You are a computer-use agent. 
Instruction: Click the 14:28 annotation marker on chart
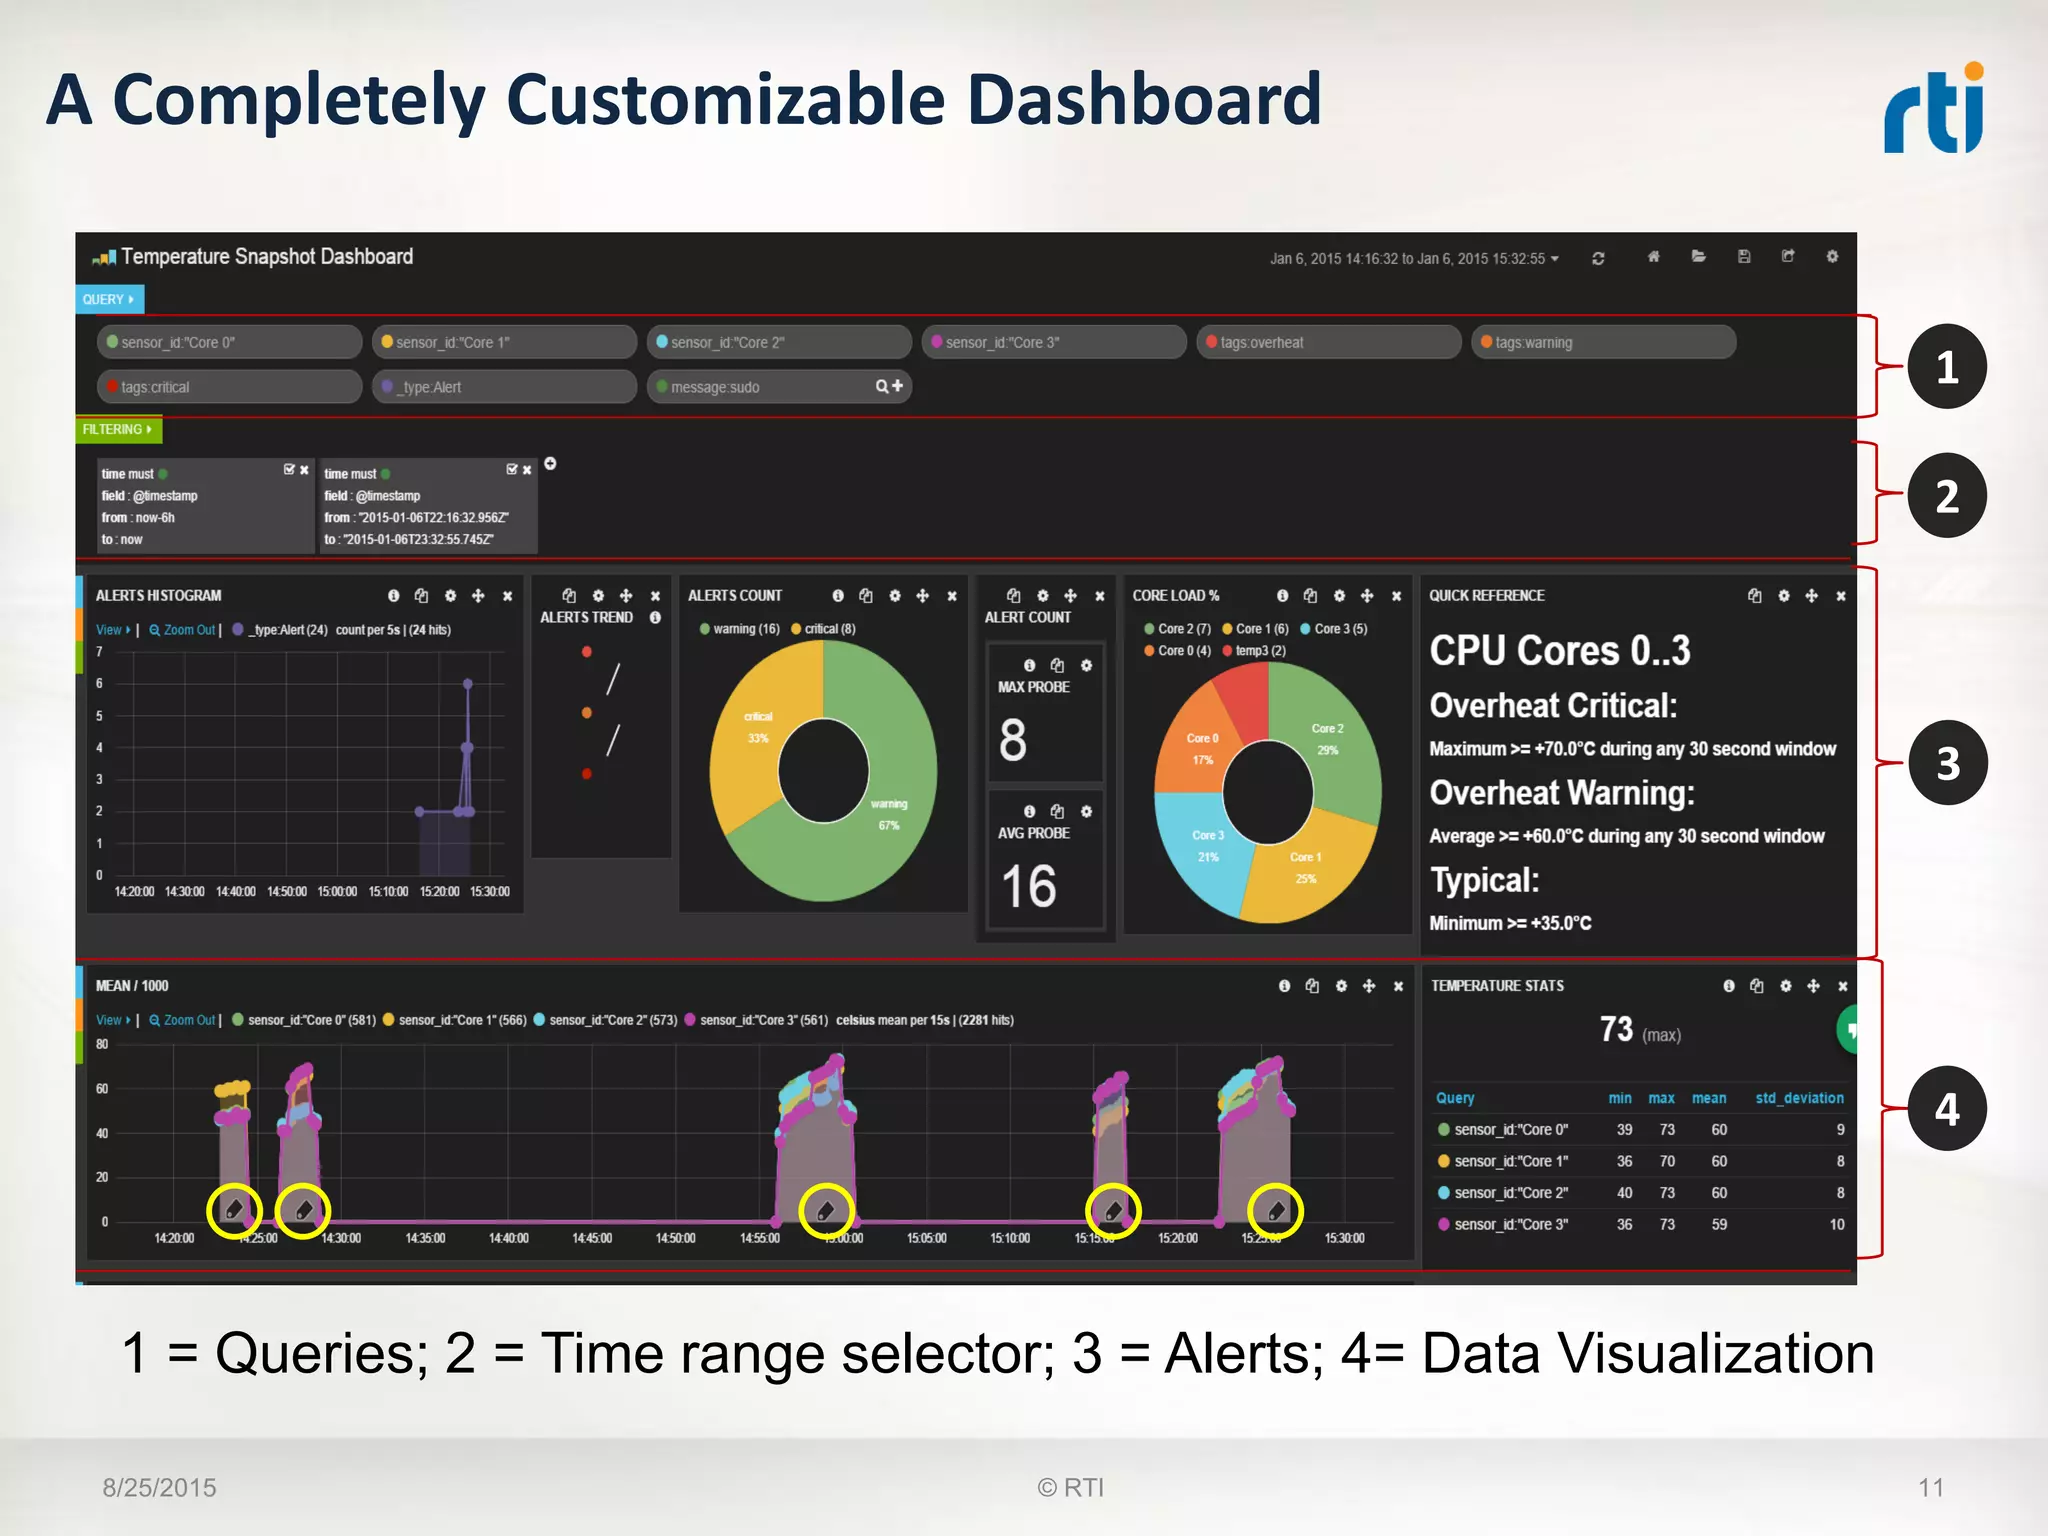(x=303, y=1211)
